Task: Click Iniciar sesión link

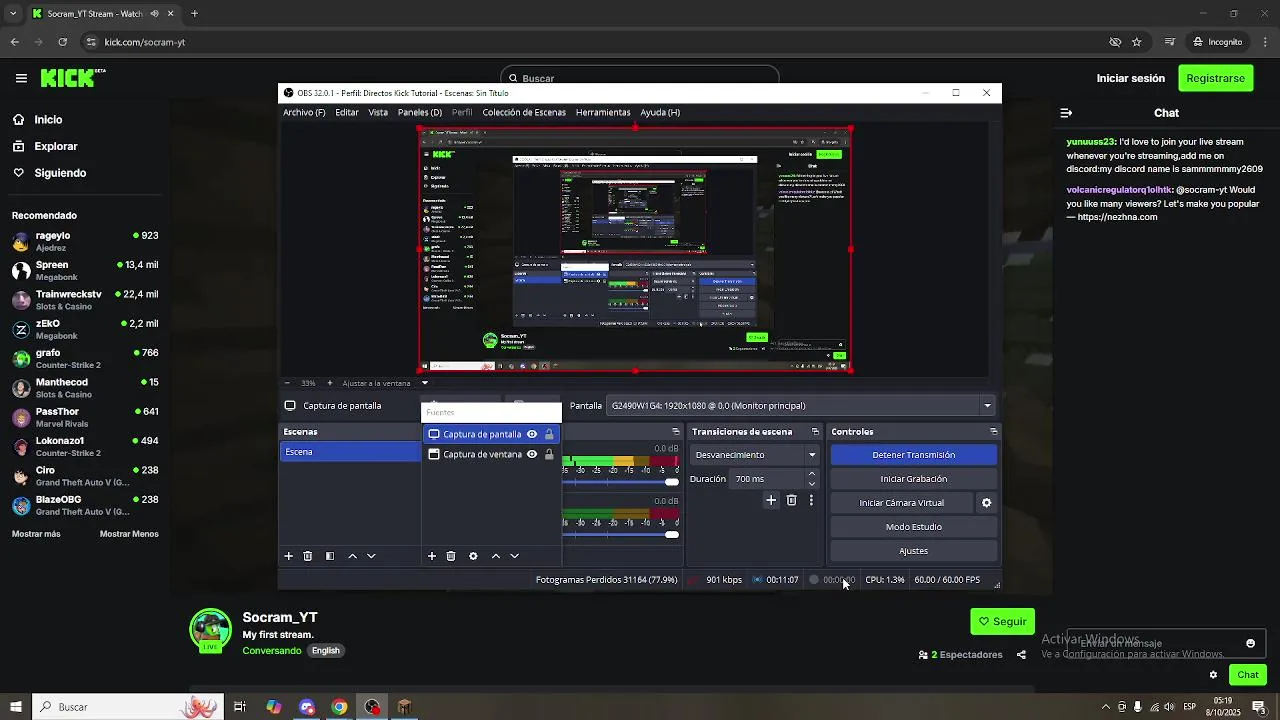Action: click(x=1131, y=78)
